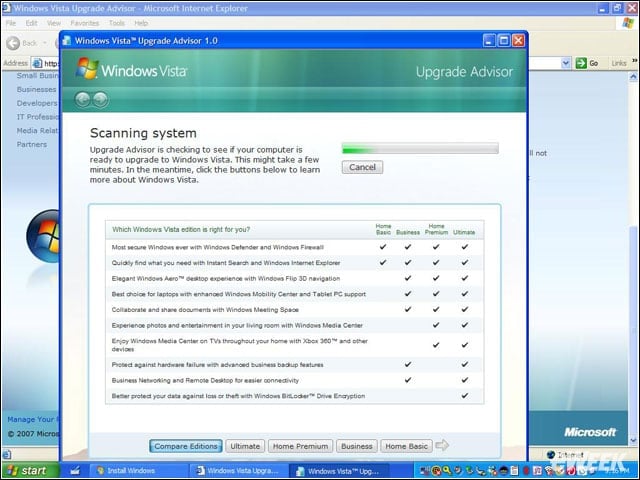Viewport: 640px width, 480px height.
Task: Click the Ultimate column header
Action: (464, 232)
